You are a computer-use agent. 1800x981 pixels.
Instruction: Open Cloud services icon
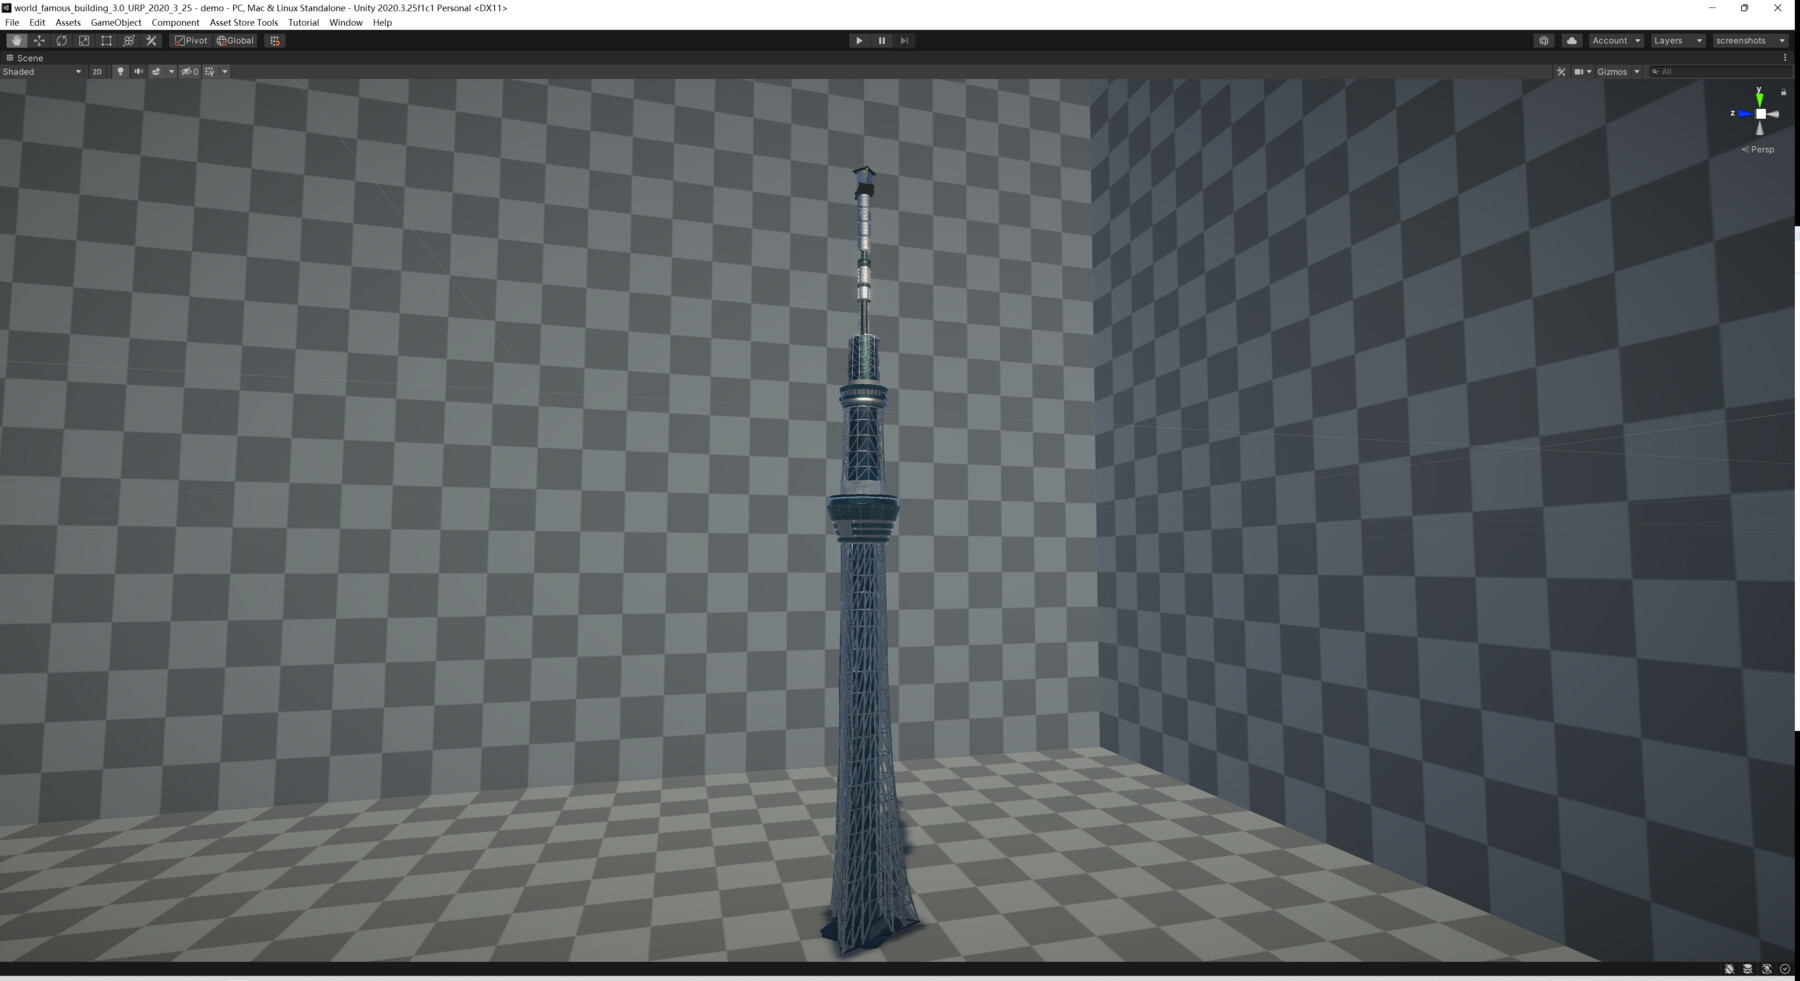(1572, 41)
